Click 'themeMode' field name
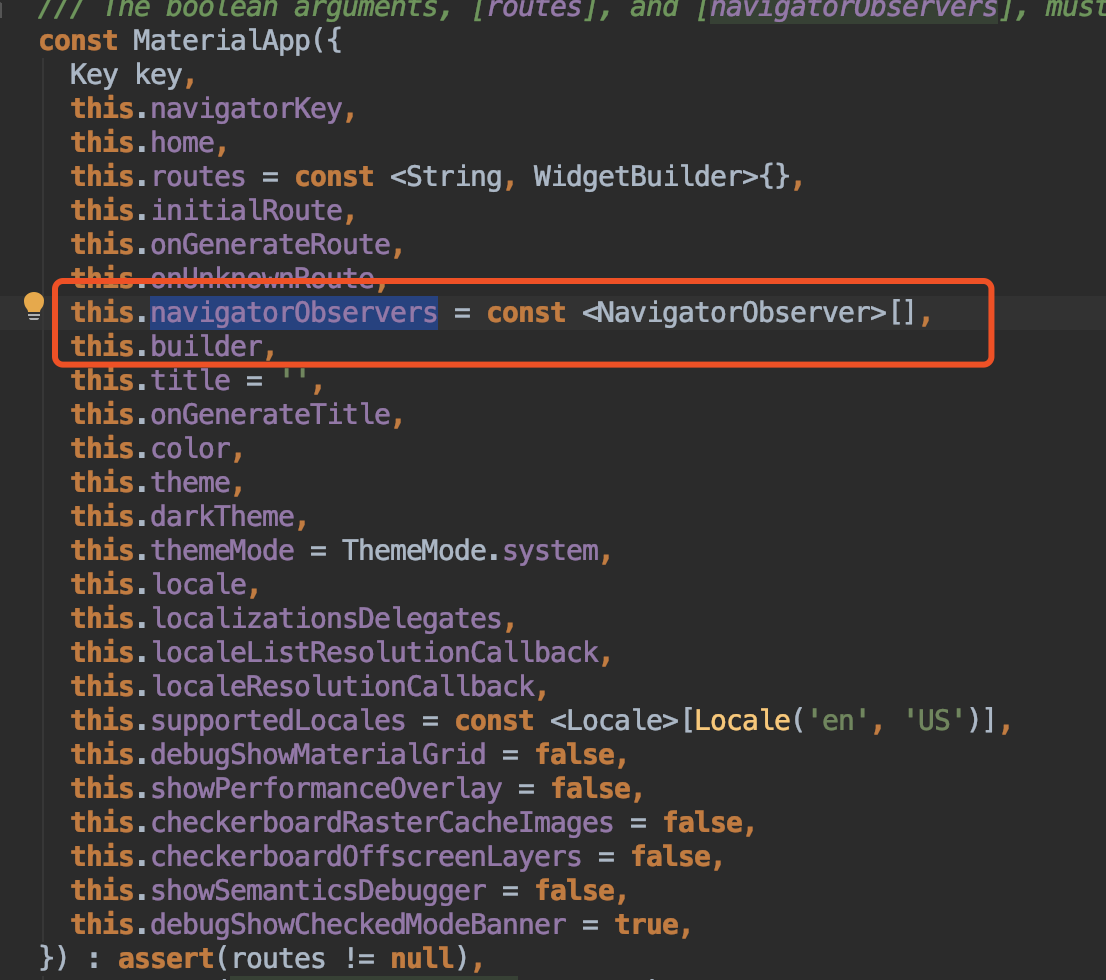 pos(222,550)
